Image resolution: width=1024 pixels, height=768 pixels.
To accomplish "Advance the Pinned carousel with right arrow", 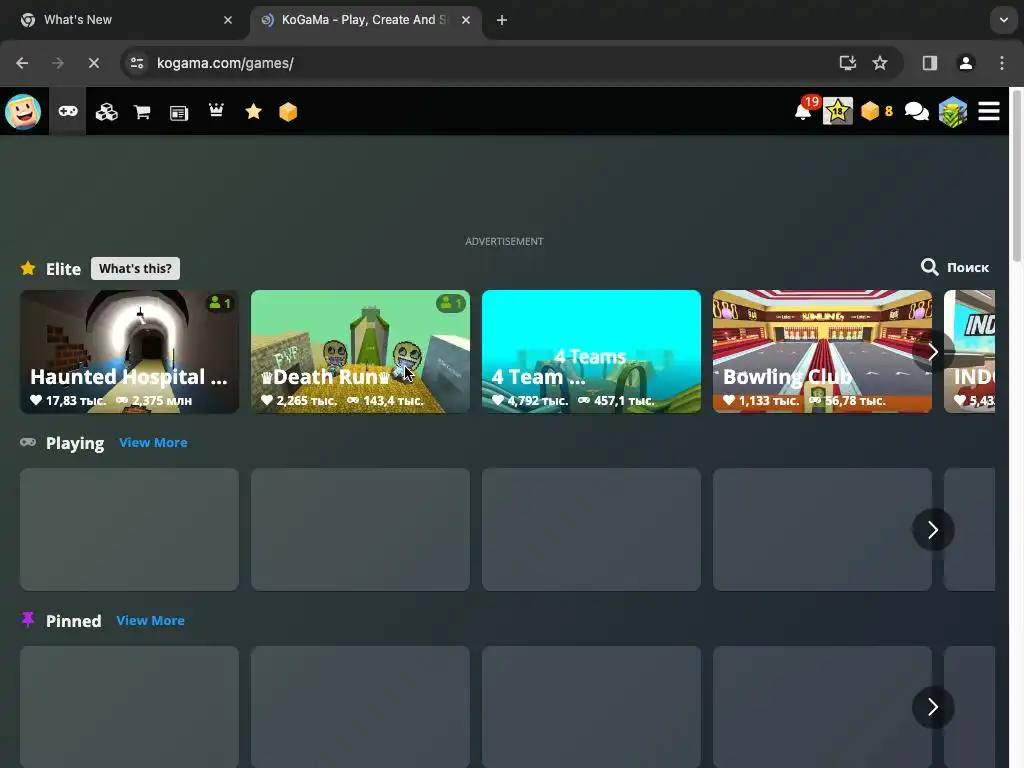I will 933,707.
